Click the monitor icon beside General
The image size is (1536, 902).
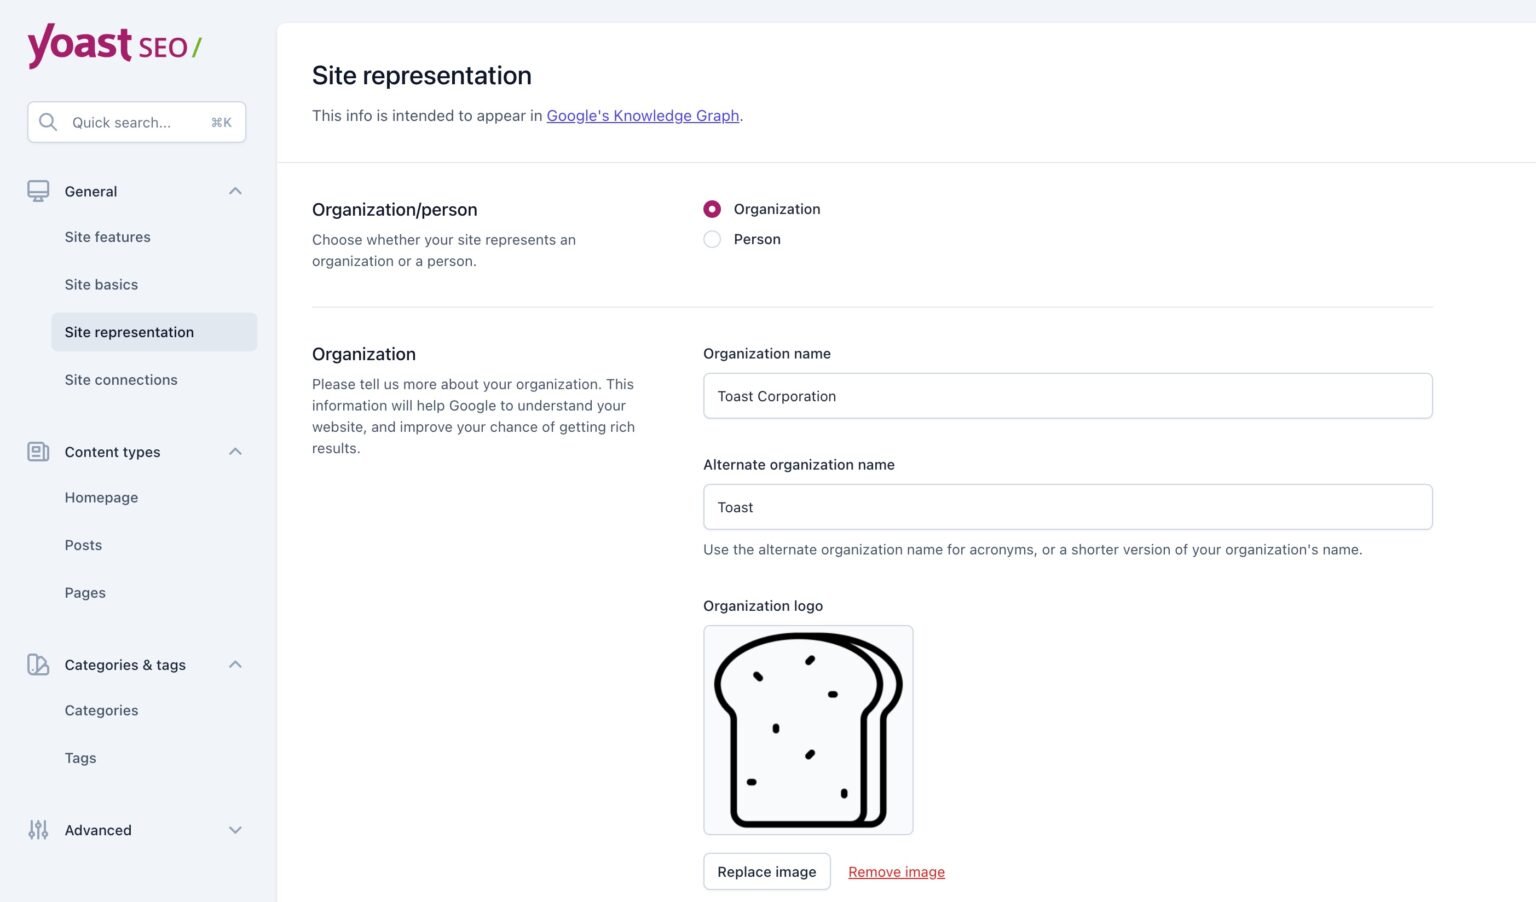pyautogui.click(x=38, y=190)
